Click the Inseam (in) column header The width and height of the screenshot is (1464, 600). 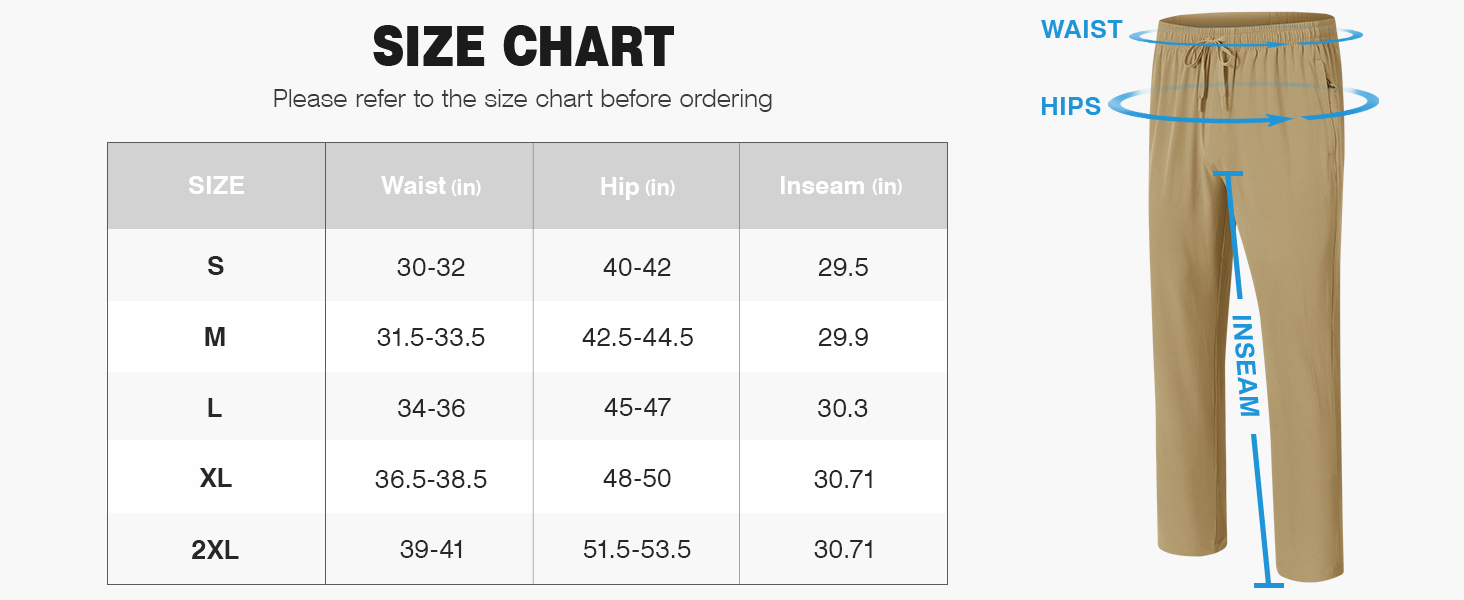[x=841, y=186]
